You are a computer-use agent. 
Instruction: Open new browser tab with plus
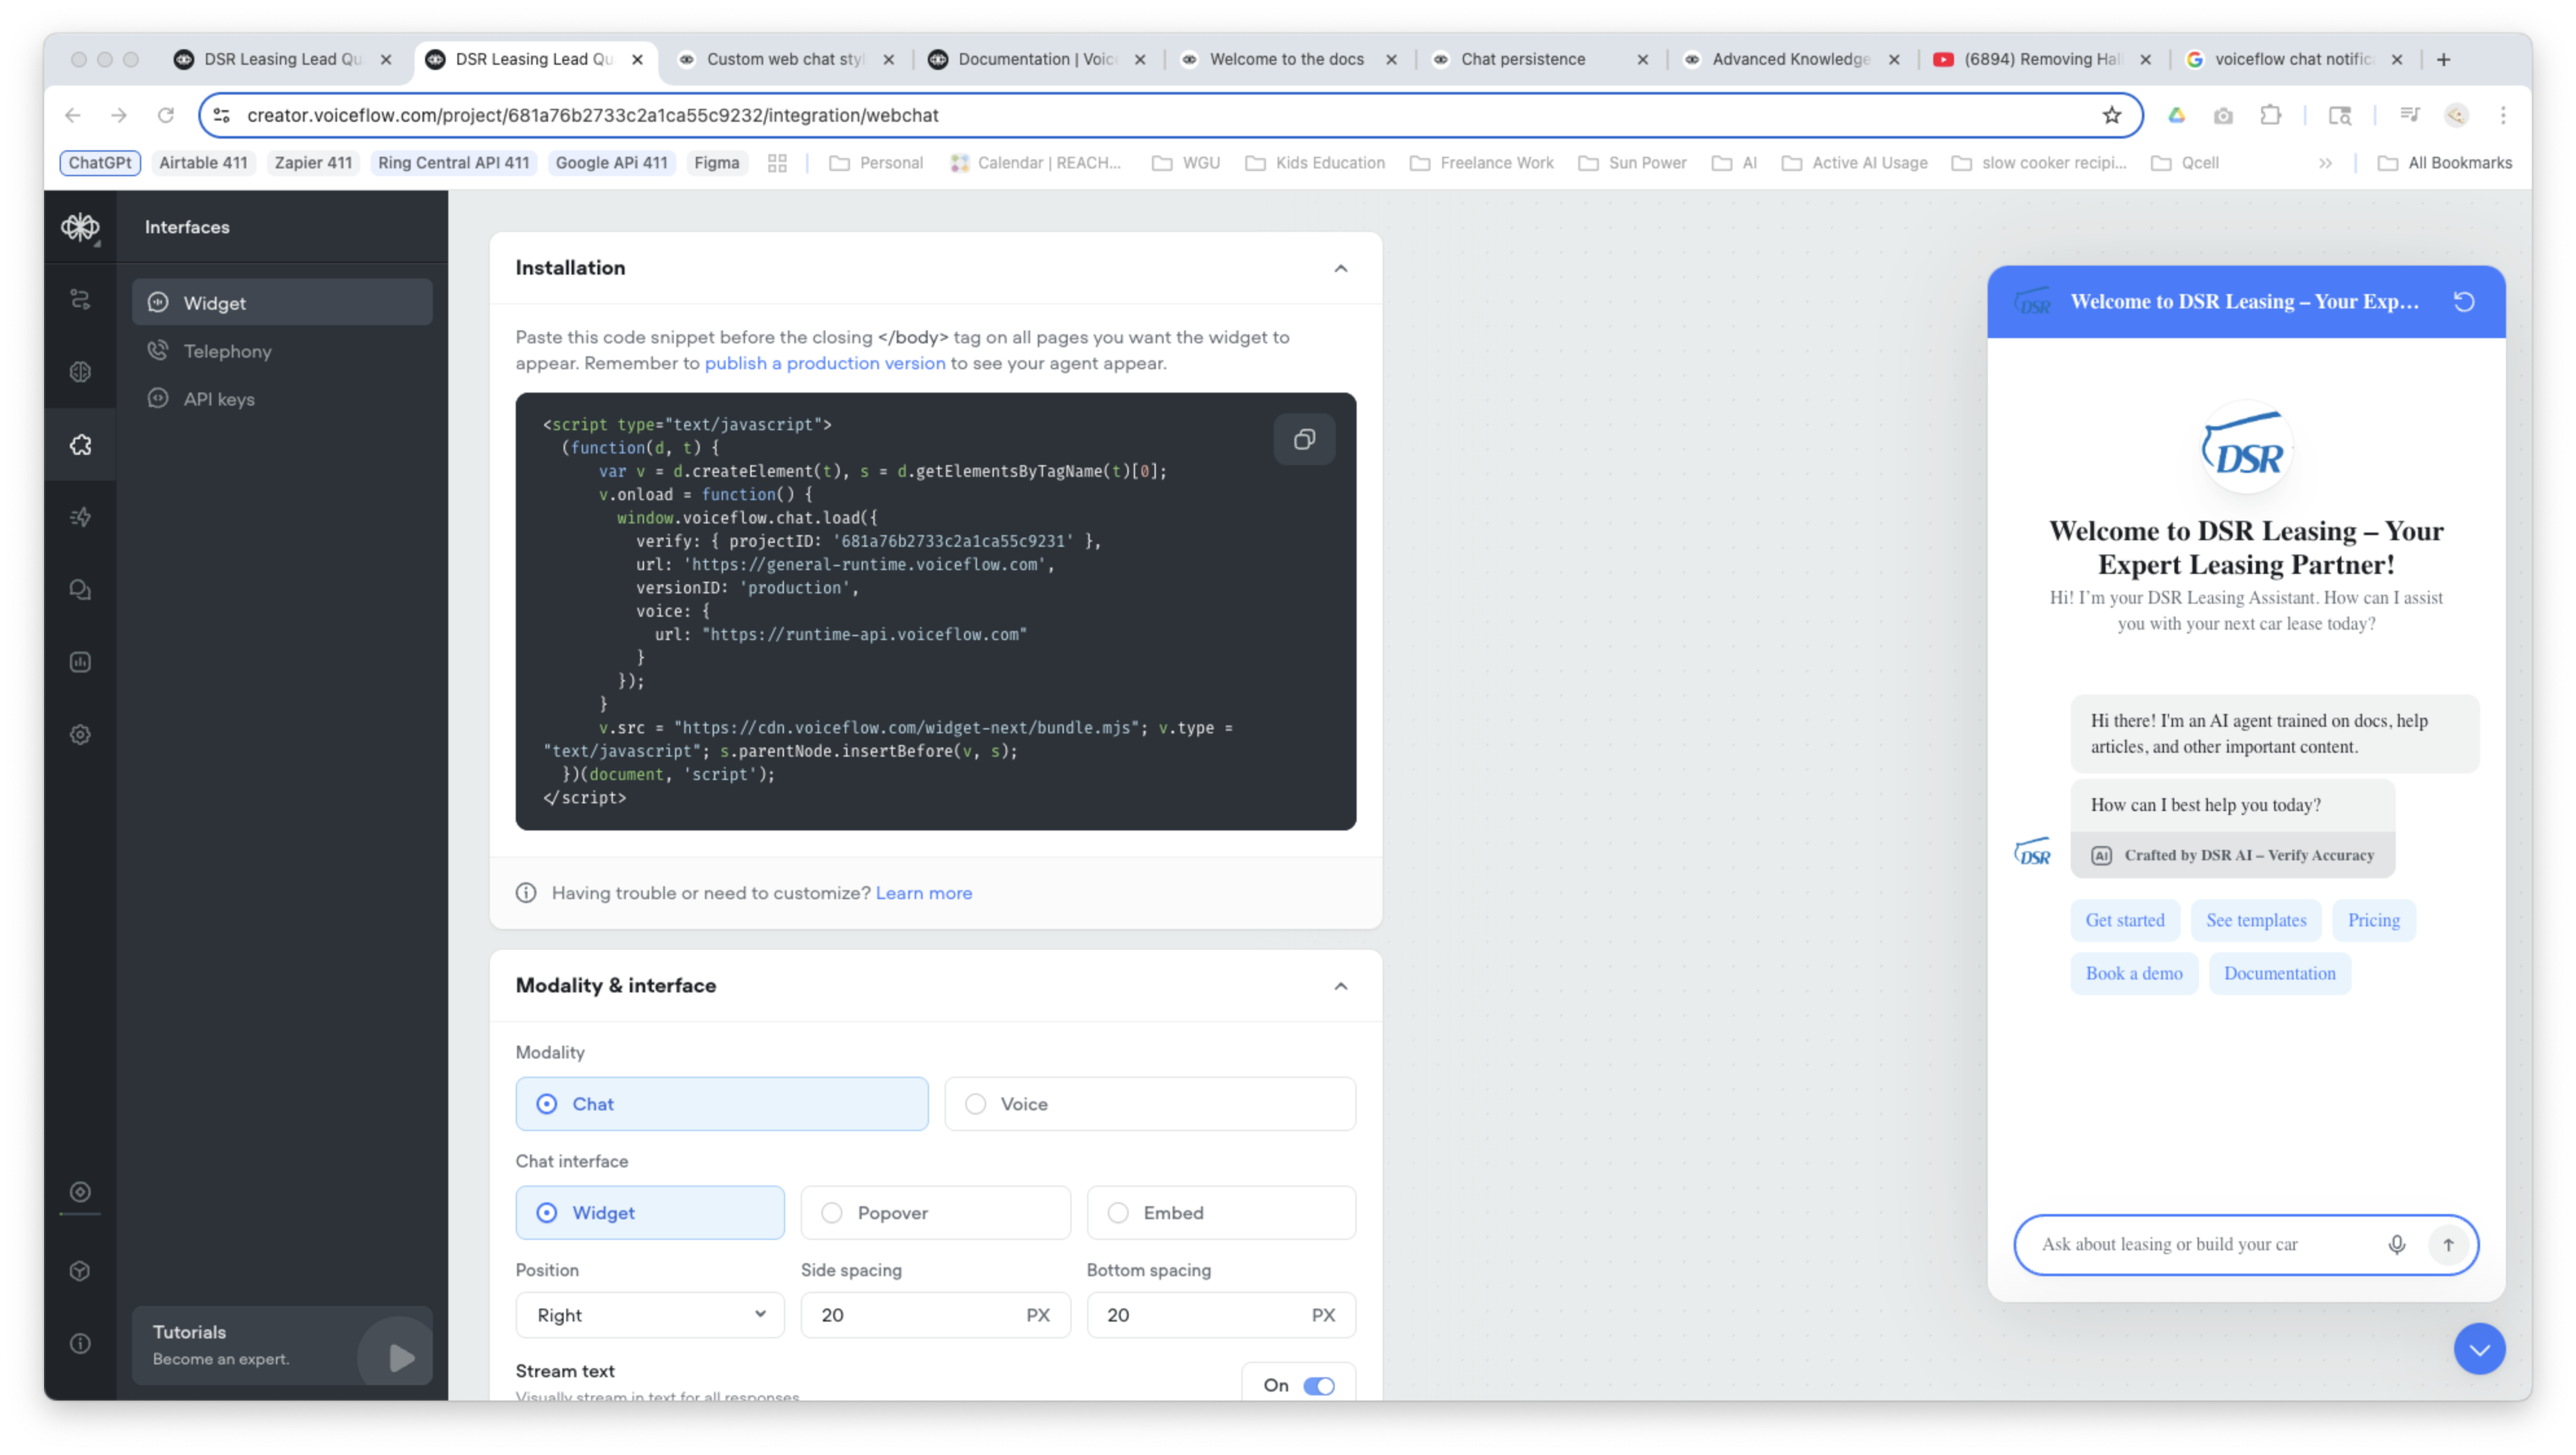(x=2443, y=59)
